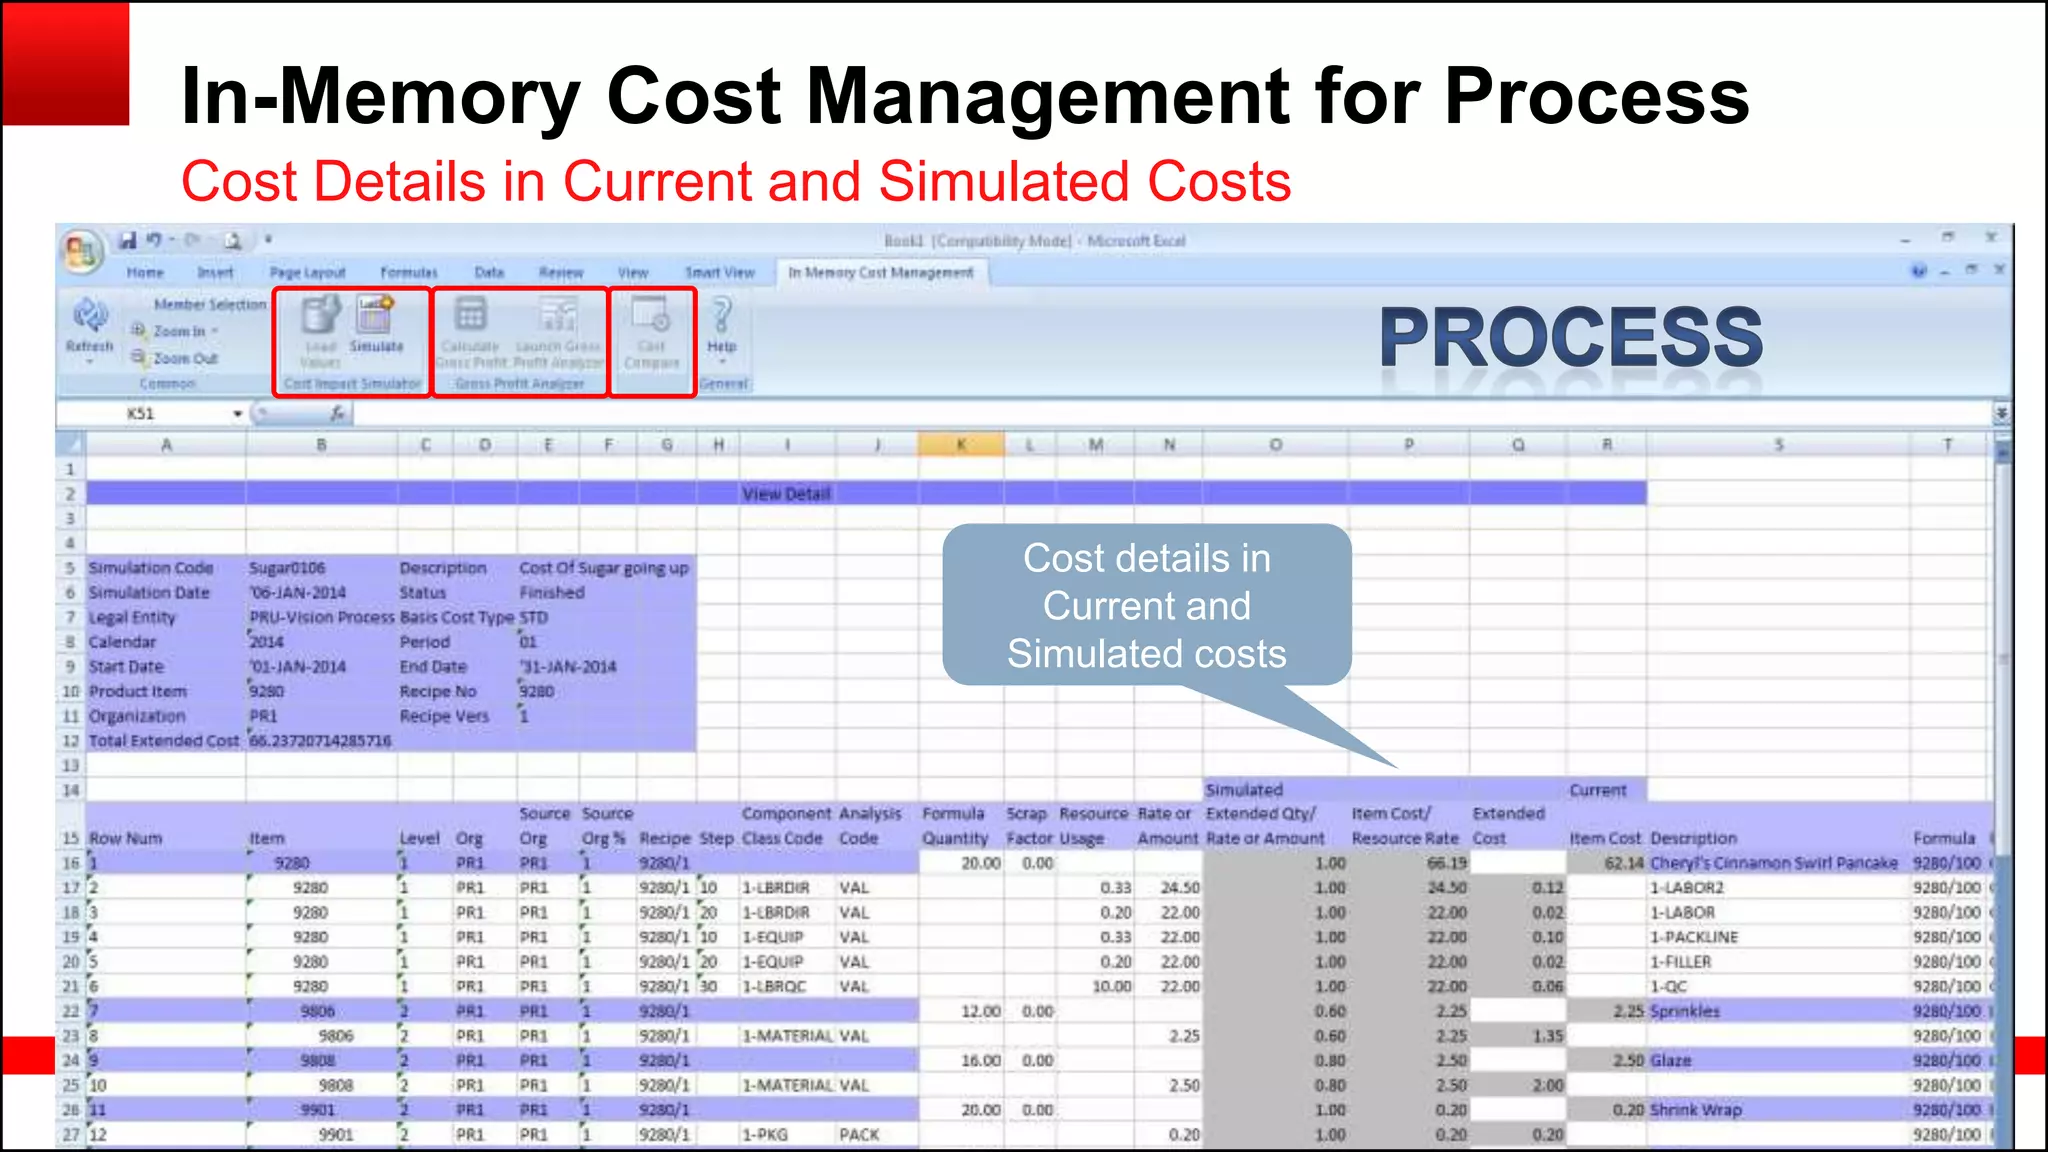Click the Cost Compare icon
The height and width of the screenshot is (1152, 2048).
(651, 315)
